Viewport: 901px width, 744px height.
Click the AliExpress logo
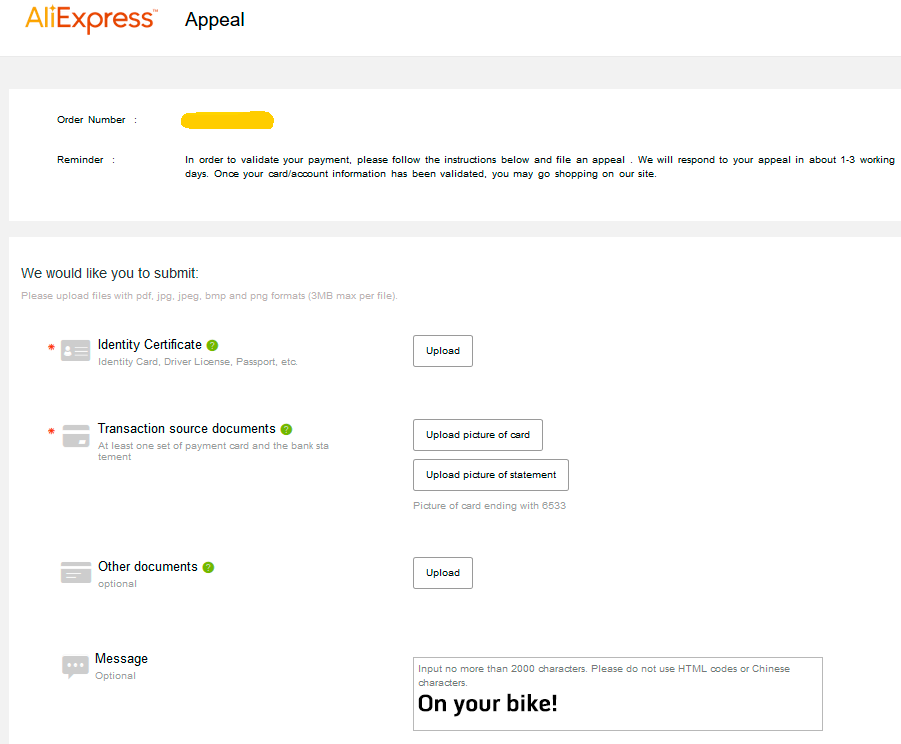point(91,19)
